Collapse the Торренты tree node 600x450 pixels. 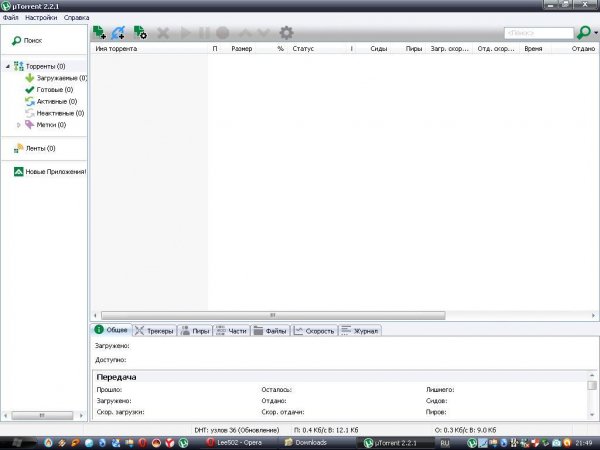pos(8,67)
